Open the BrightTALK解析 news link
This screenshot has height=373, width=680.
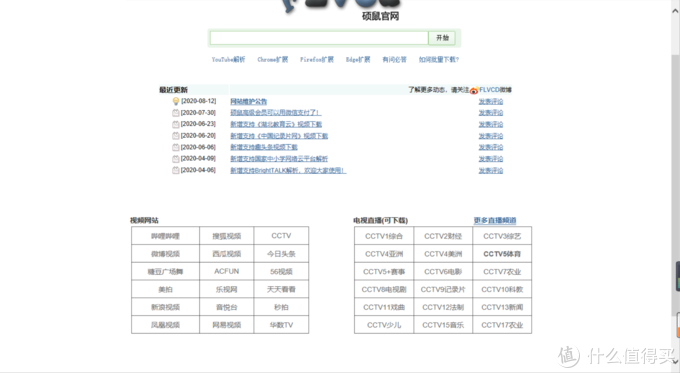(x=288, y=171)
